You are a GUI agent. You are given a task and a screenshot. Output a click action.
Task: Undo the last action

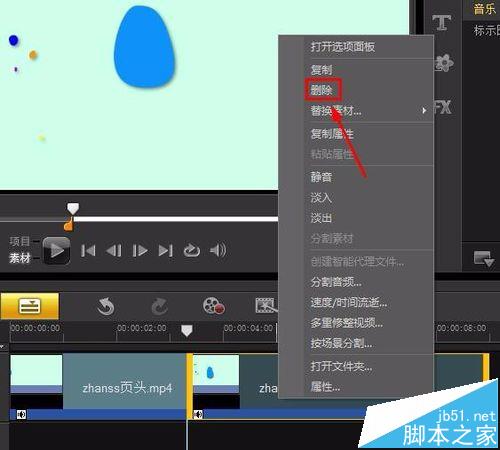(x=106, y=306)
